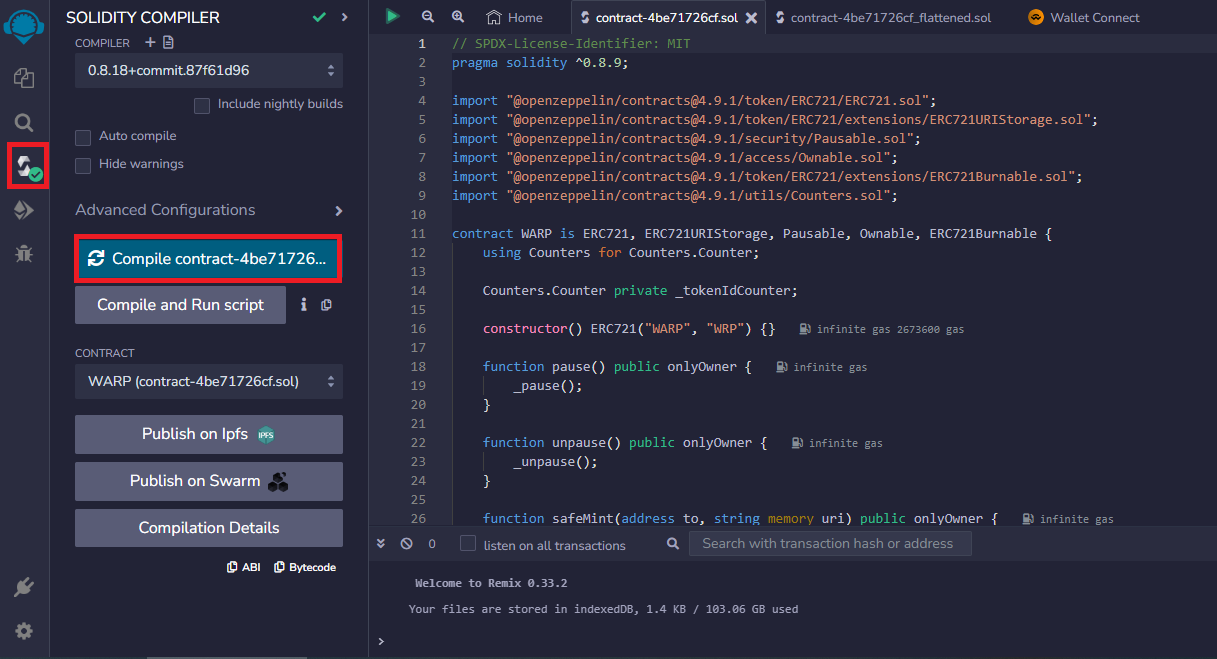This screenshot has width=1217, height=659.
Task: Click Compile contract-4be71726 button
Action: coord(208,259)
